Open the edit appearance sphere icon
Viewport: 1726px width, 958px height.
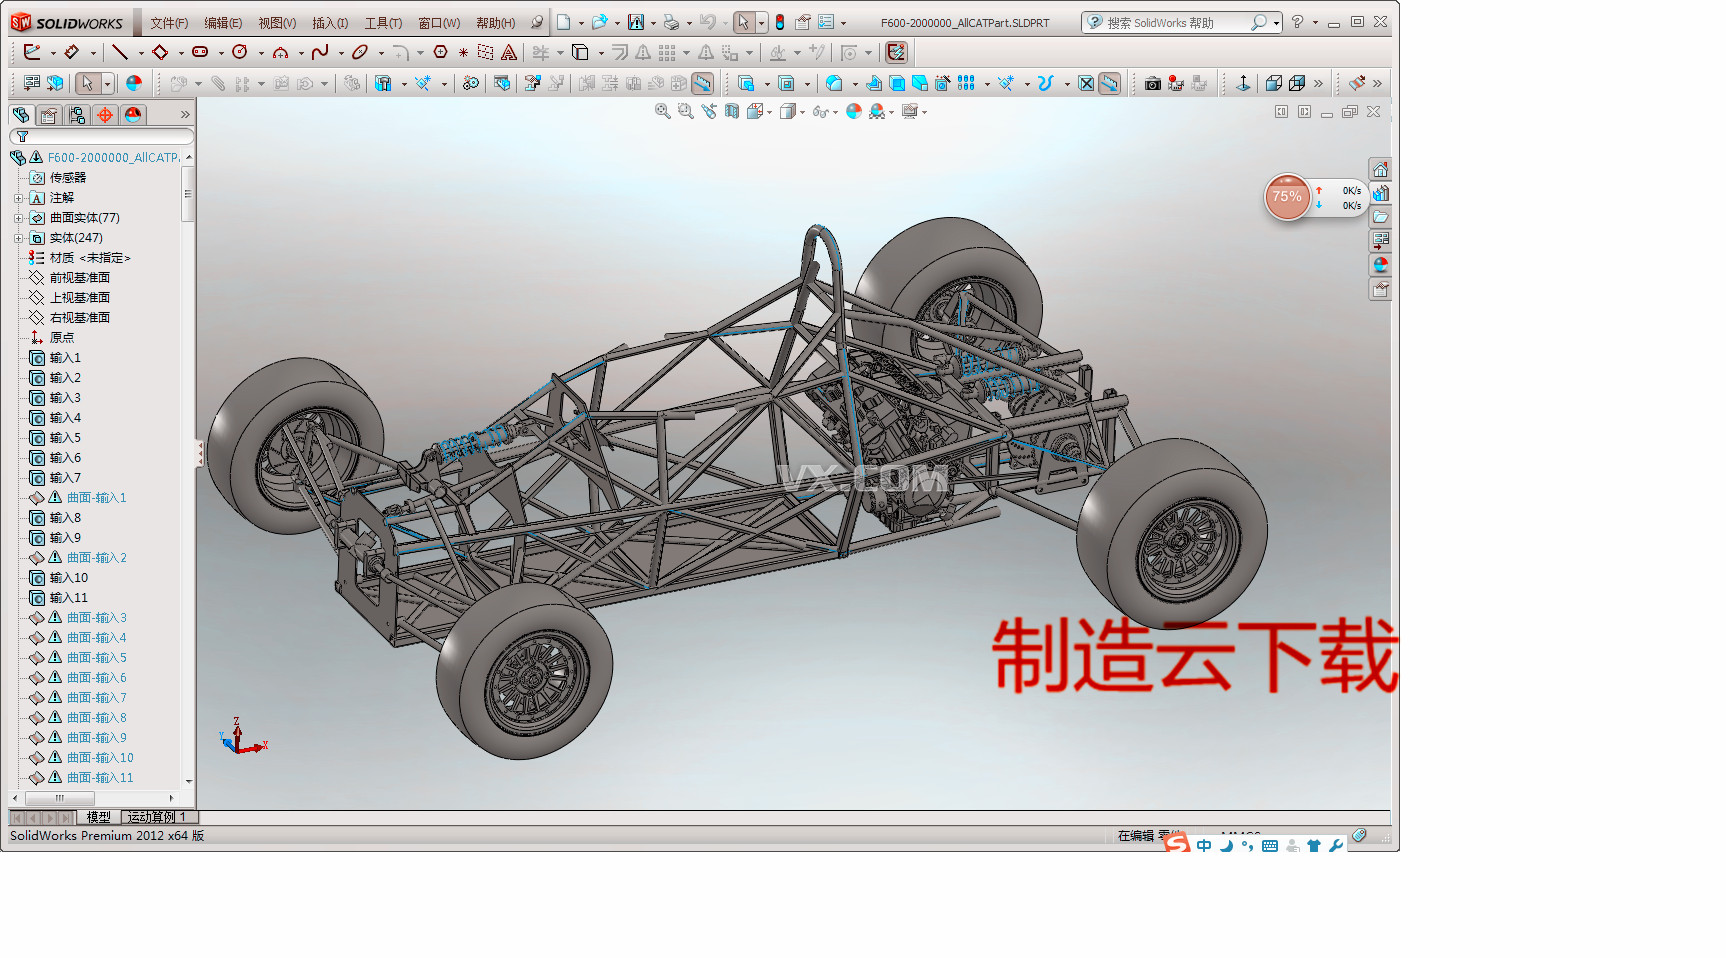click(x=852, y=111)
